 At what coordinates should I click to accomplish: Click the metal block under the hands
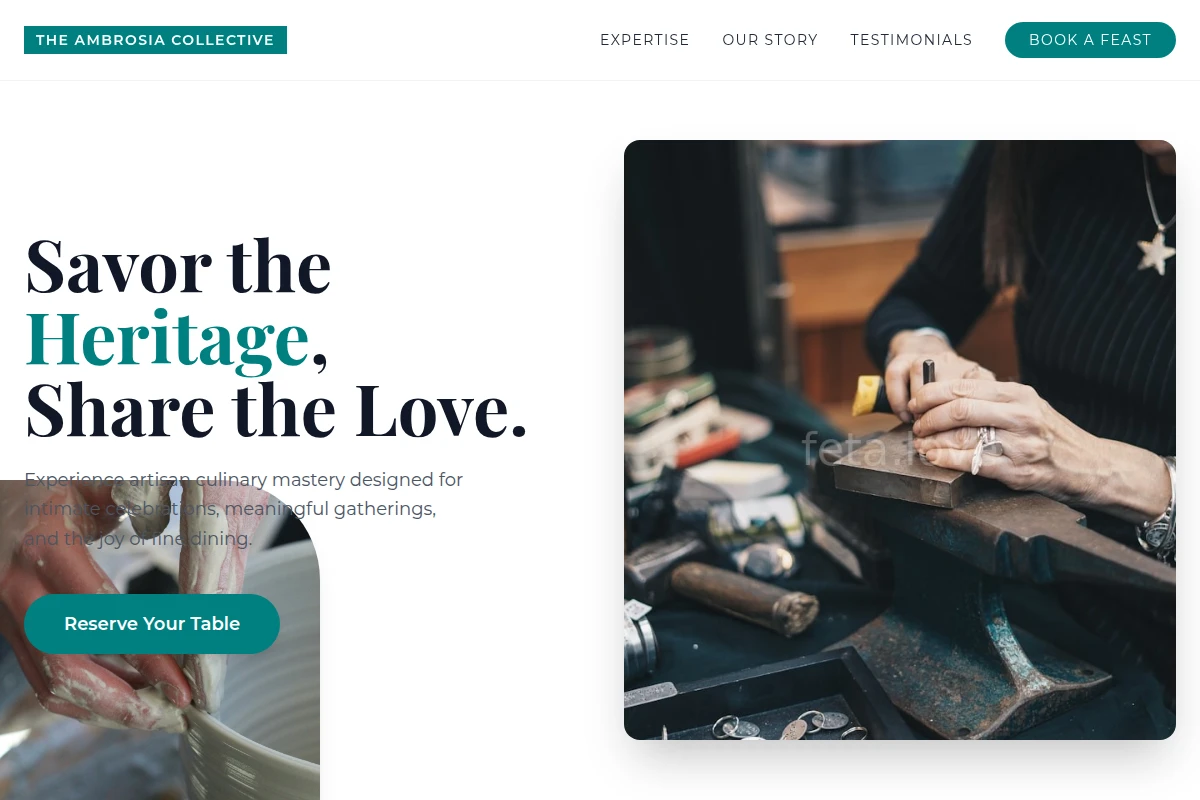point(900,480)
